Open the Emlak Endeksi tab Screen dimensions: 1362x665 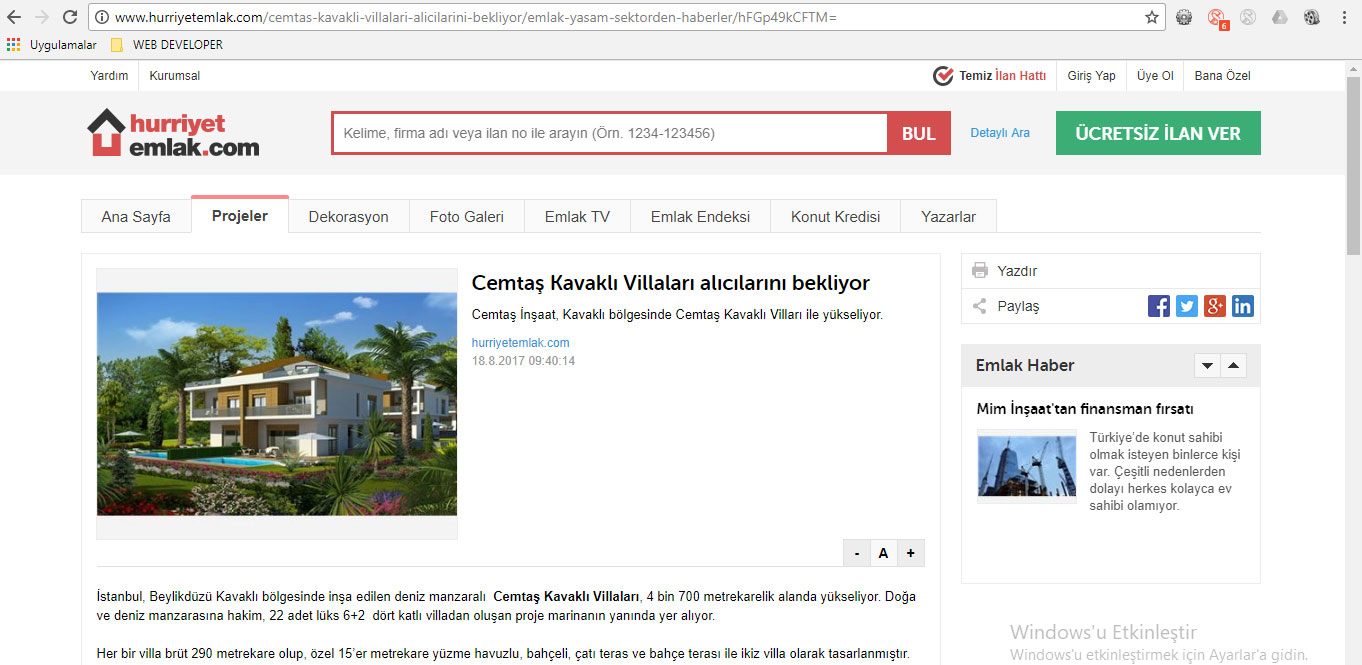(x=700, y=216)
